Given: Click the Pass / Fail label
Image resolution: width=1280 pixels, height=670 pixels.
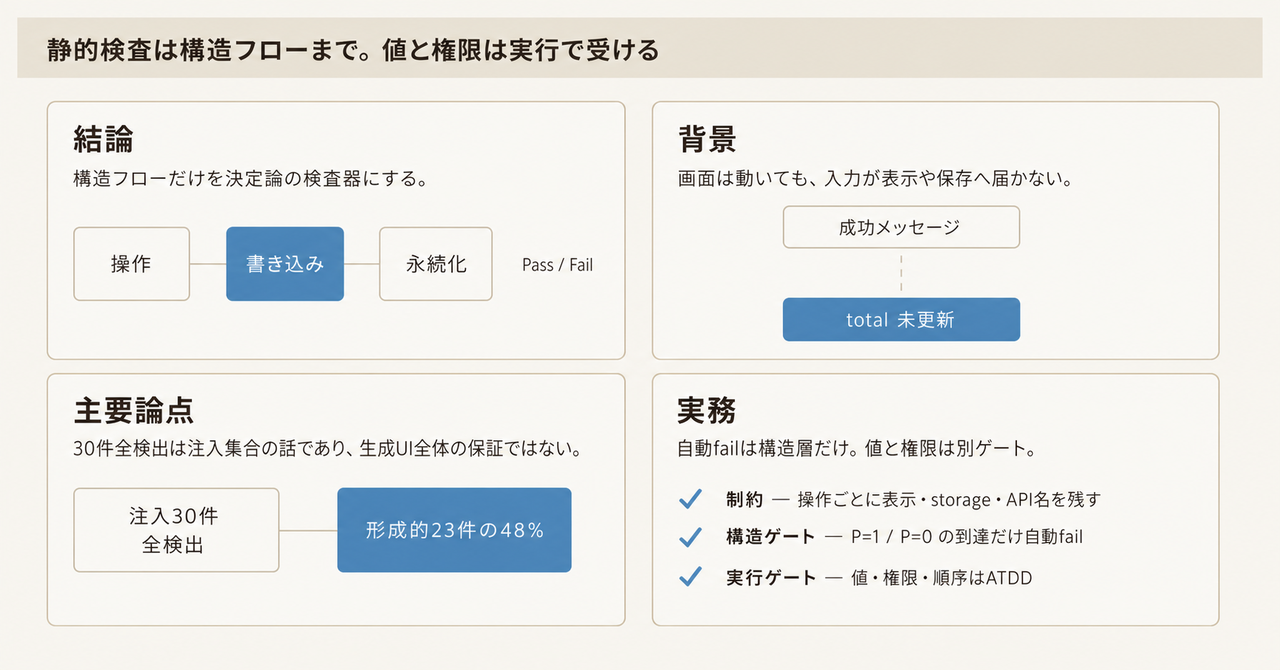Looking at the screenshot, I should 557,265.
